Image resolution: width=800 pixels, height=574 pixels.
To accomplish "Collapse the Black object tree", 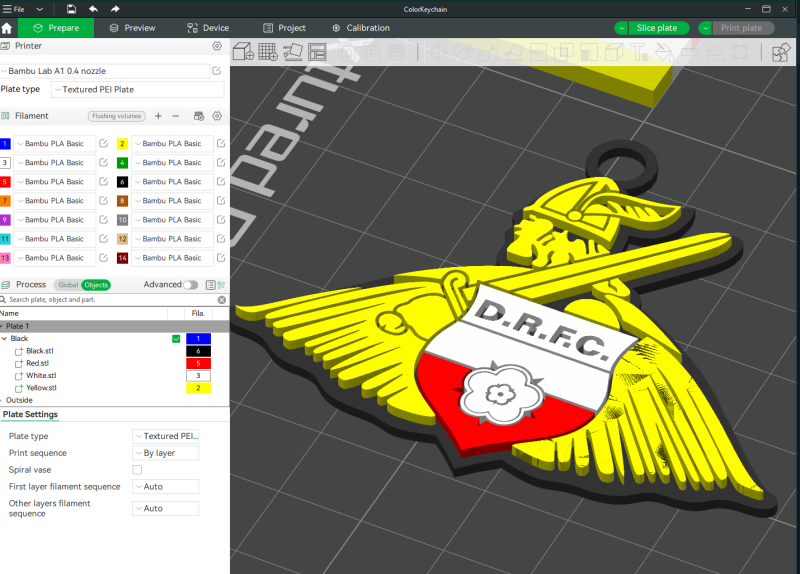I will pyautogui.click(x=5, y=338).
